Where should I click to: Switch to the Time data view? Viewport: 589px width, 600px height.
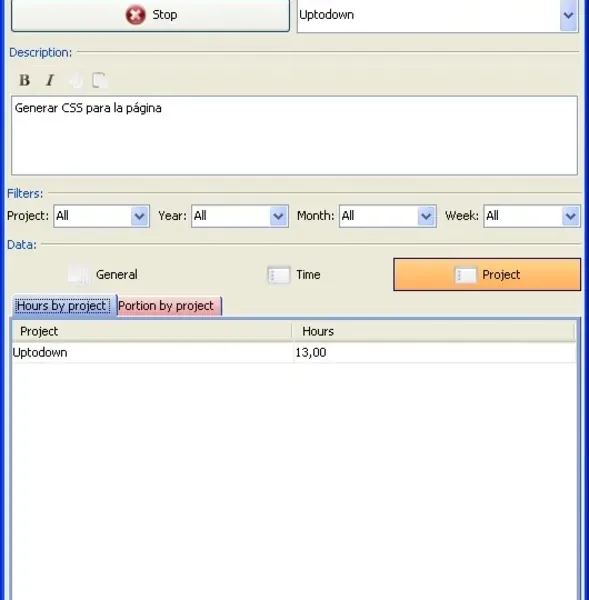click(294, 274)
